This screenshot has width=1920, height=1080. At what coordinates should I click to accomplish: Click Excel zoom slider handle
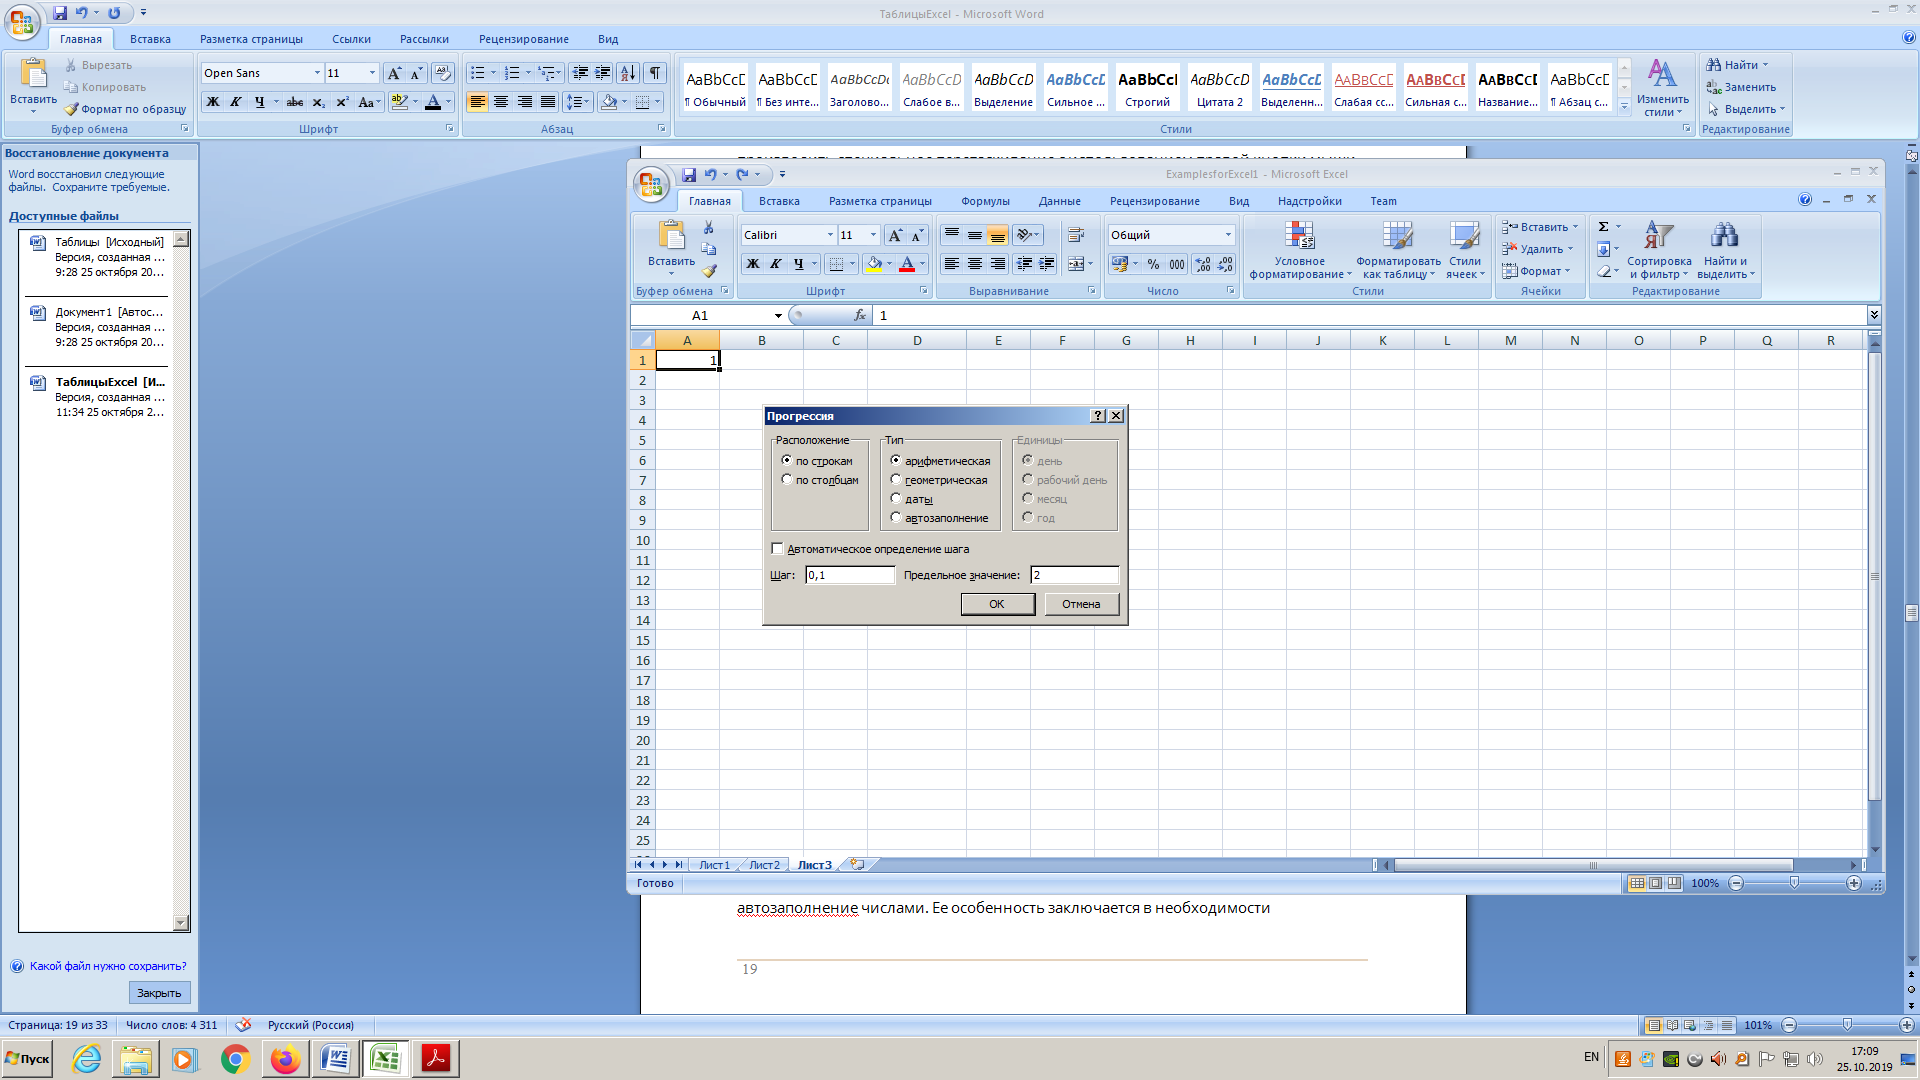[x=1794, y=883]
